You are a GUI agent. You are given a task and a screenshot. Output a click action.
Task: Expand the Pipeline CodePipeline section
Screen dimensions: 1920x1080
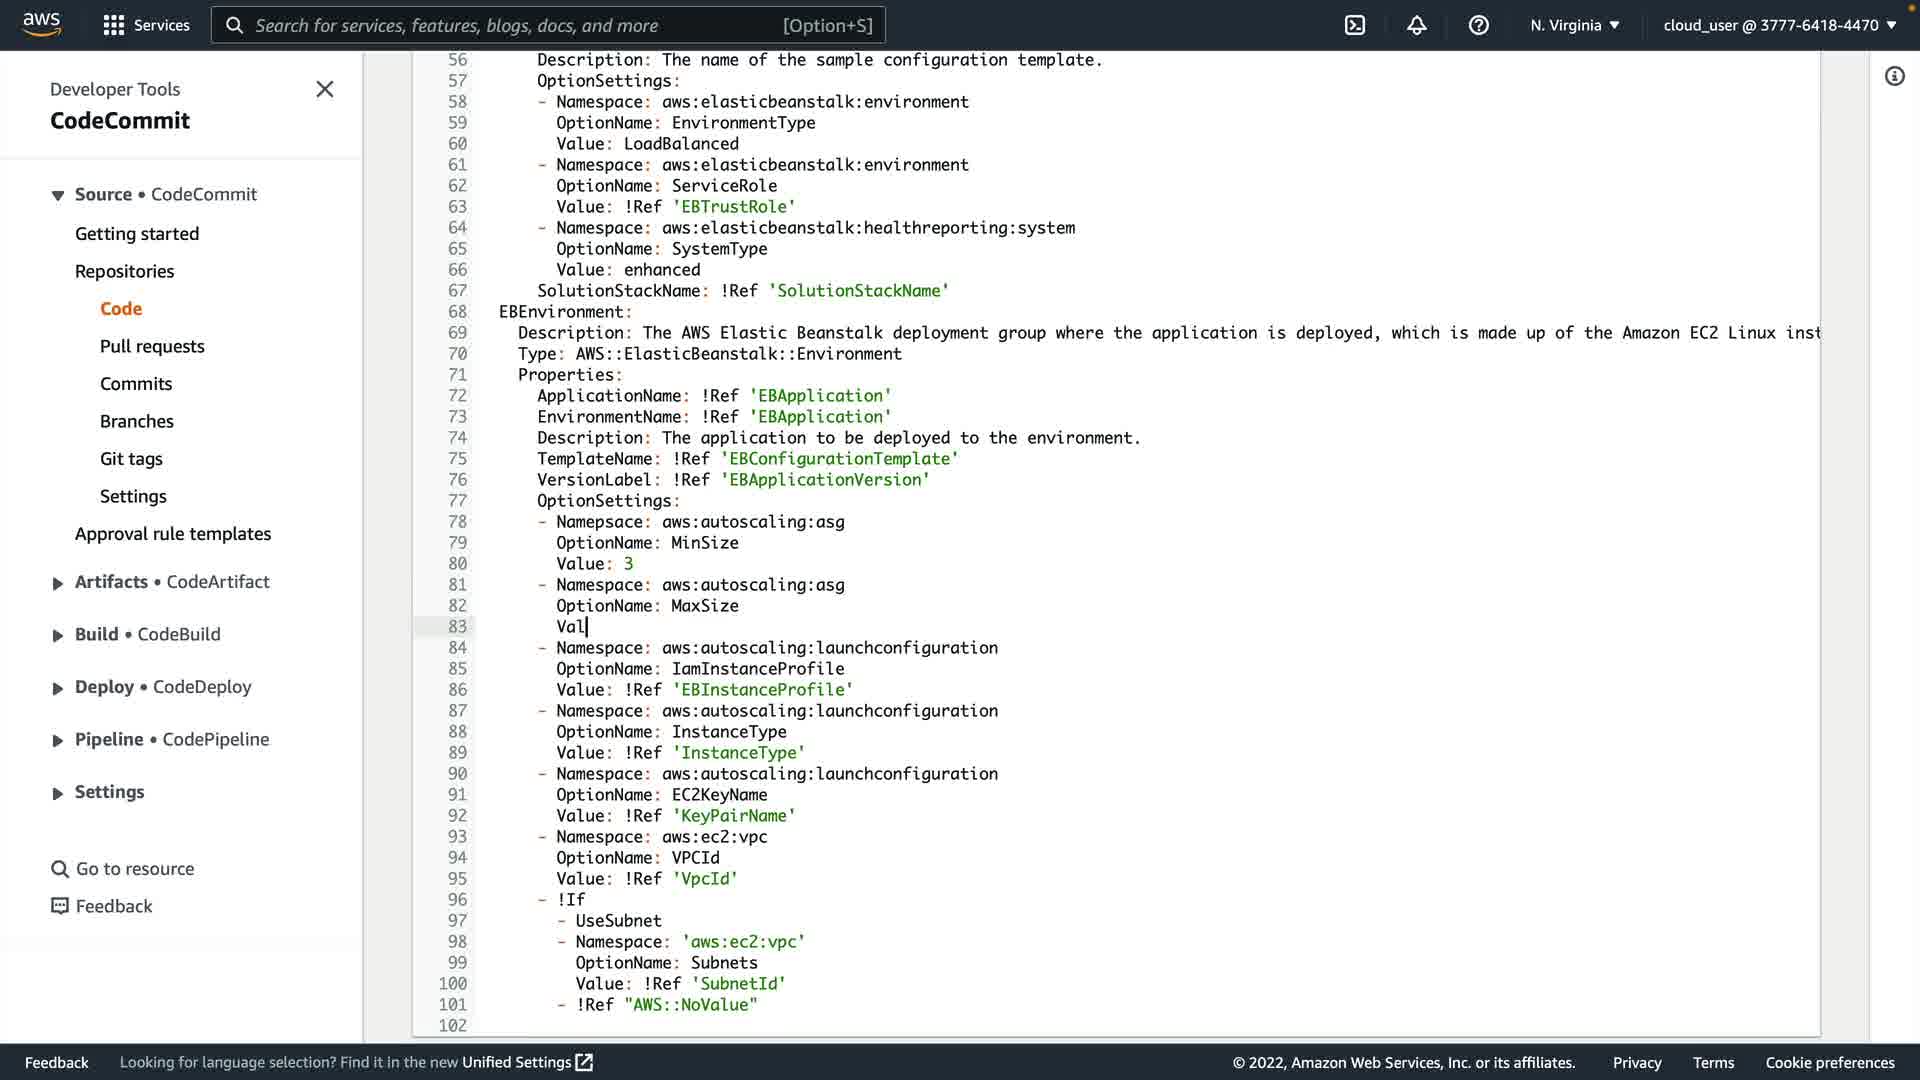(58, 740)
